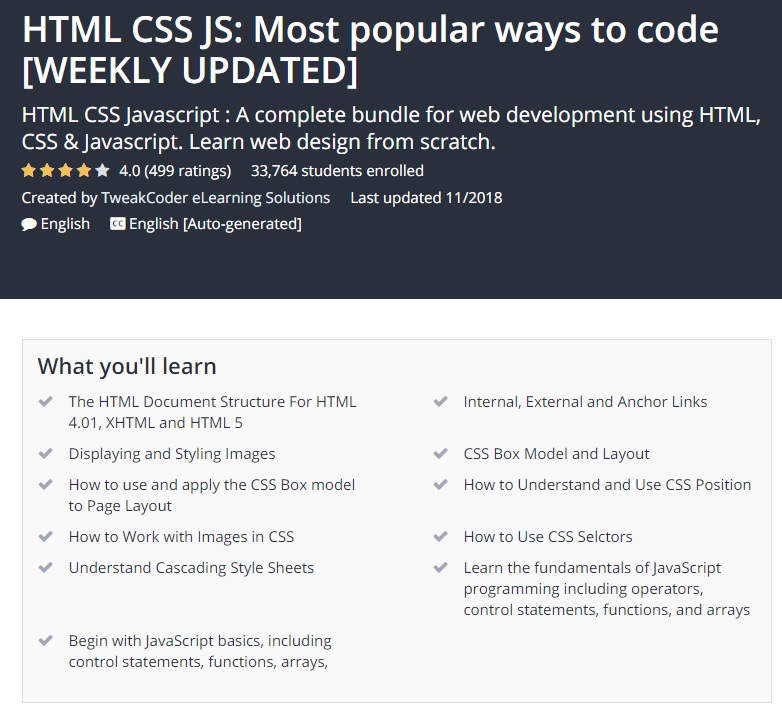Click Learn the fundamentals of JavaScript item
The image size is (782, 720).
click(606, 588)
